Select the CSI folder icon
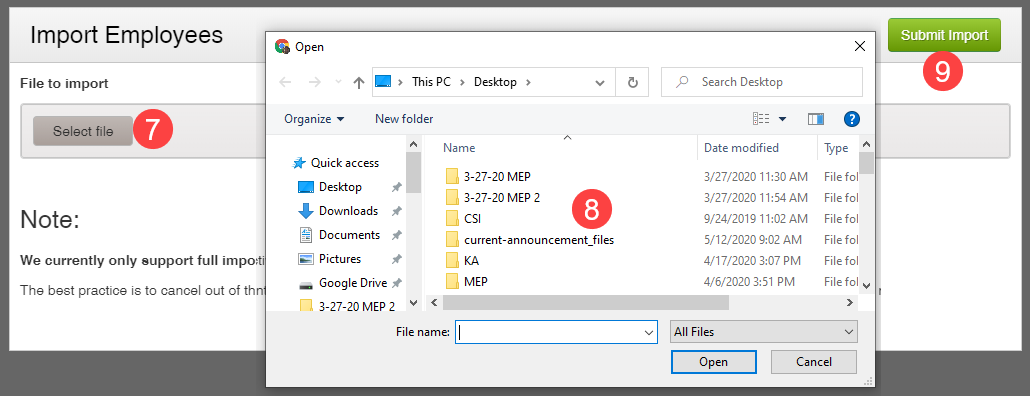The width and height of the screenshot is (1030, 396). point(451,218)
